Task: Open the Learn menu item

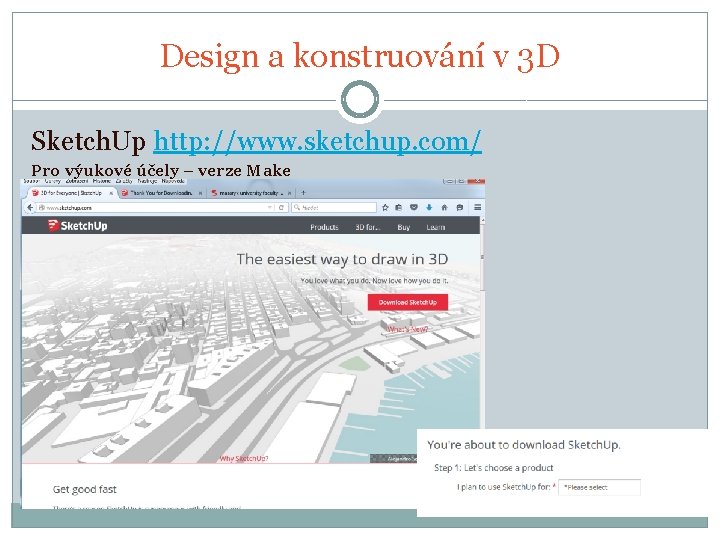Action: pos(435,227)
